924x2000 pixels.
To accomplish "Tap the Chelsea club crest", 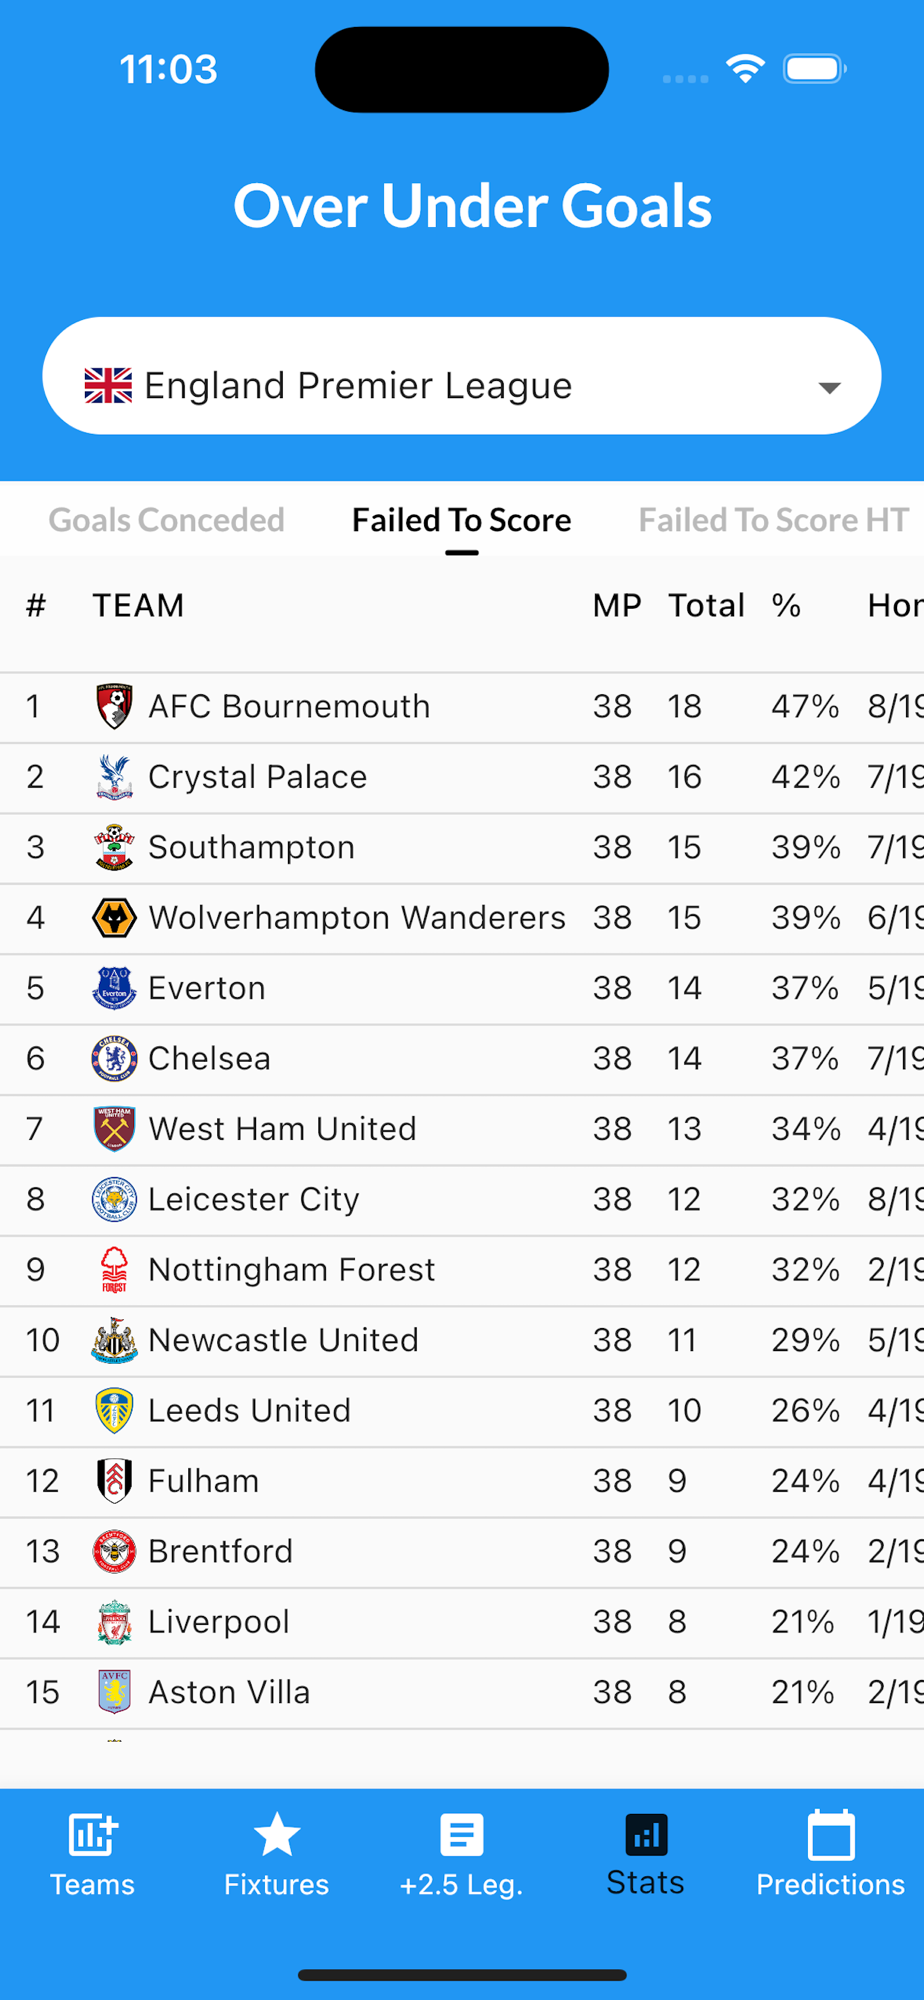I will 114,1058.
